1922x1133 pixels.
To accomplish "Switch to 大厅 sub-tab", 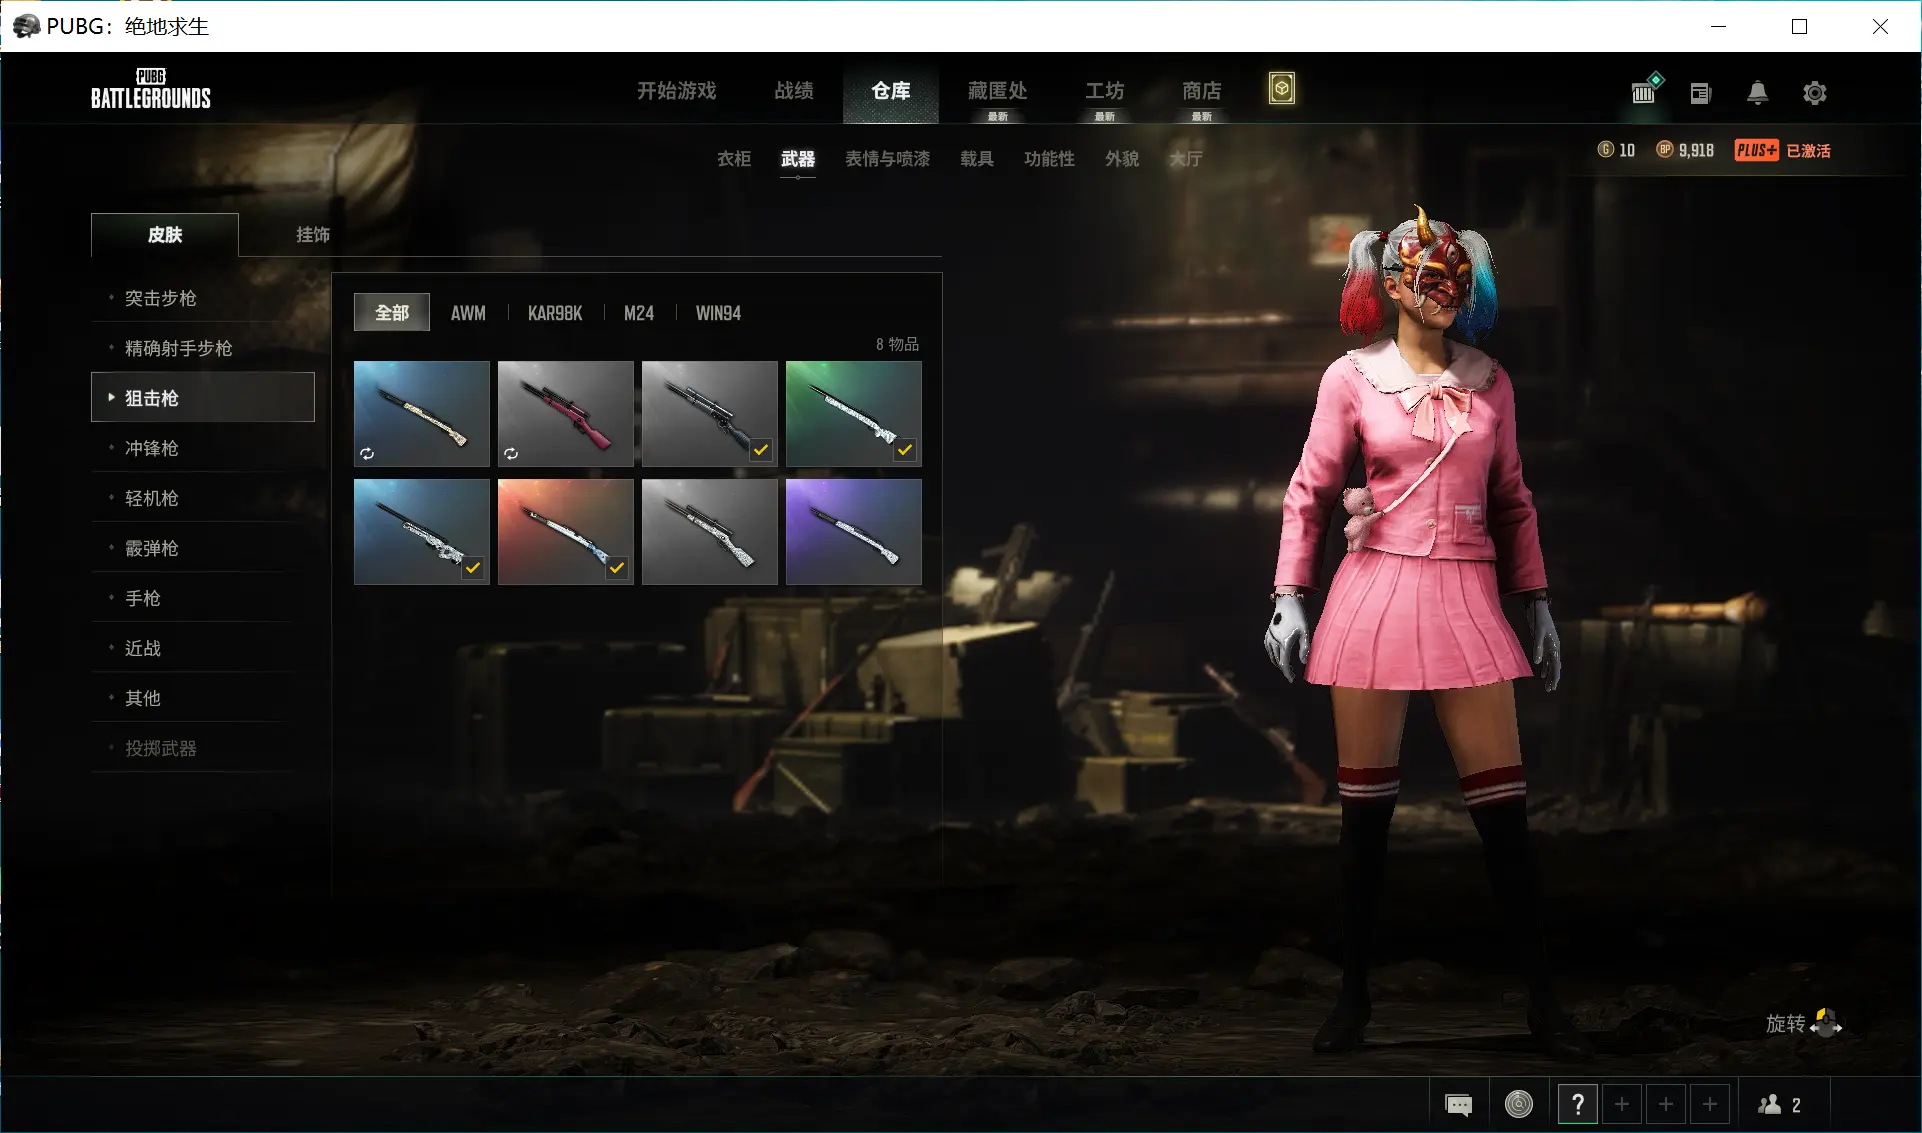I will [1186, 159].
